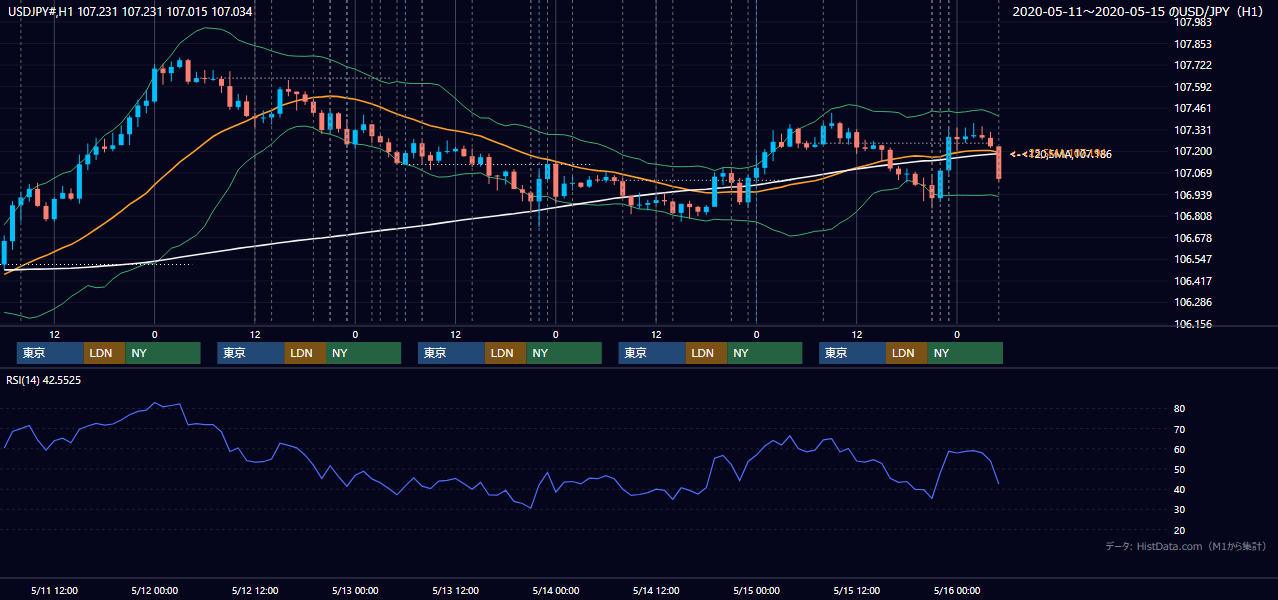Click the 5/15 00:00 time axis label
The width and height of the screenshot is (1278, 600).
(x=755, y=590)
